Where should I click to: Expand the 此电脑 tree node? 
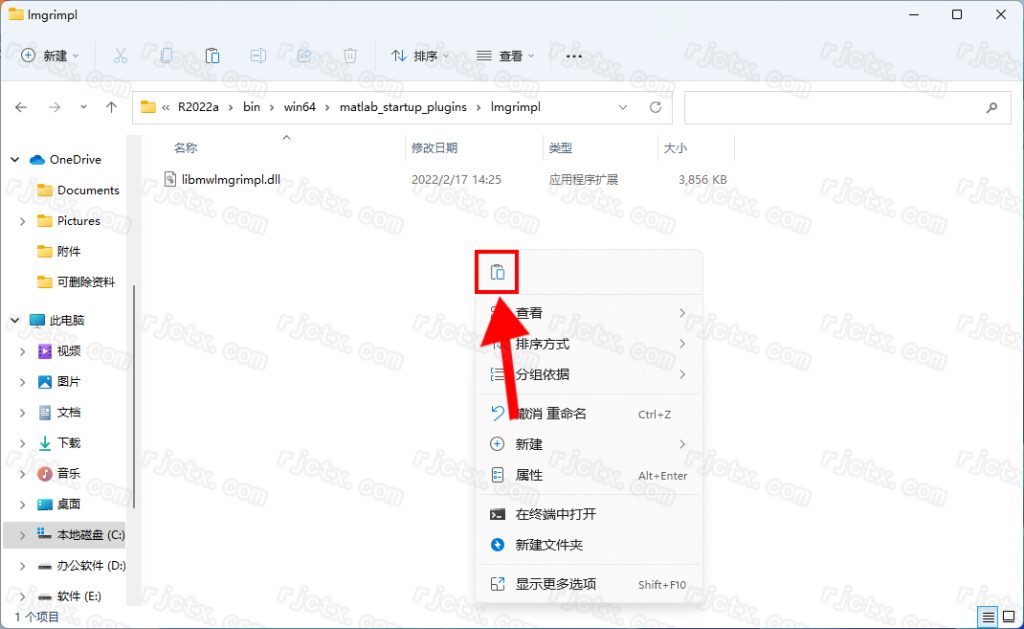pyautogui.click(x=16, y=320)
